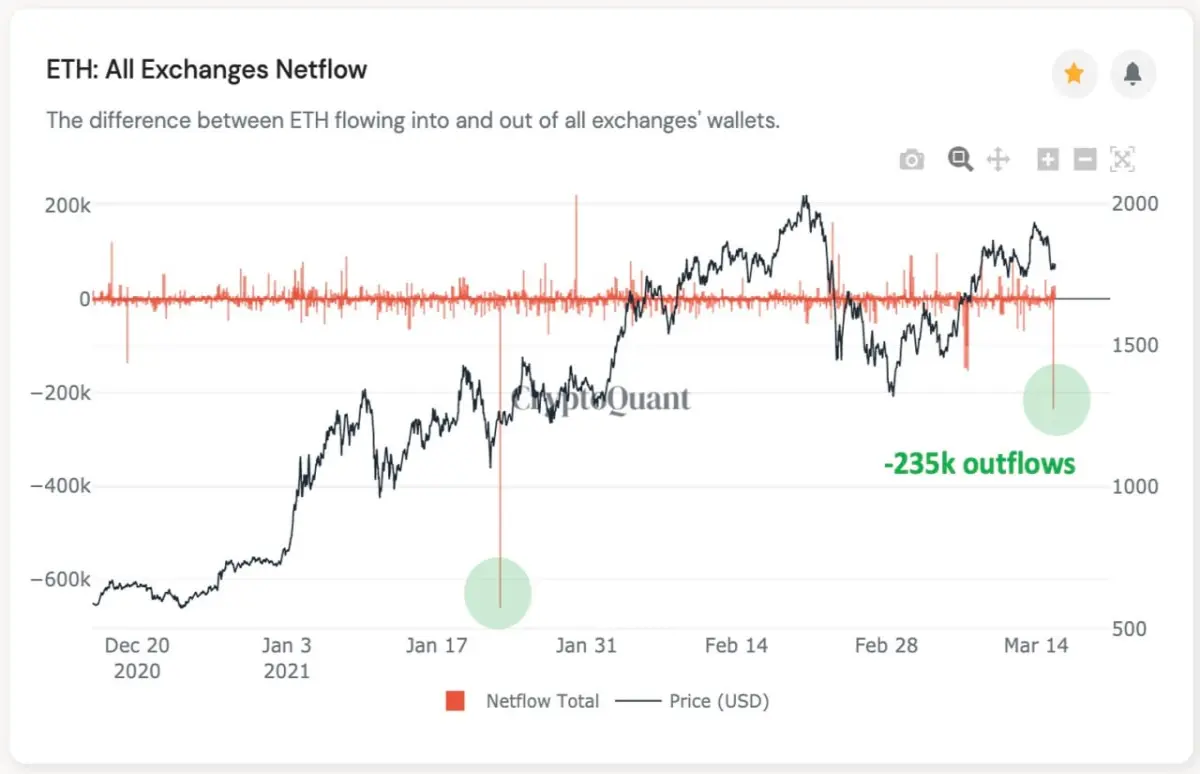Zoom in with the plus icon

tap(1048, 159)
